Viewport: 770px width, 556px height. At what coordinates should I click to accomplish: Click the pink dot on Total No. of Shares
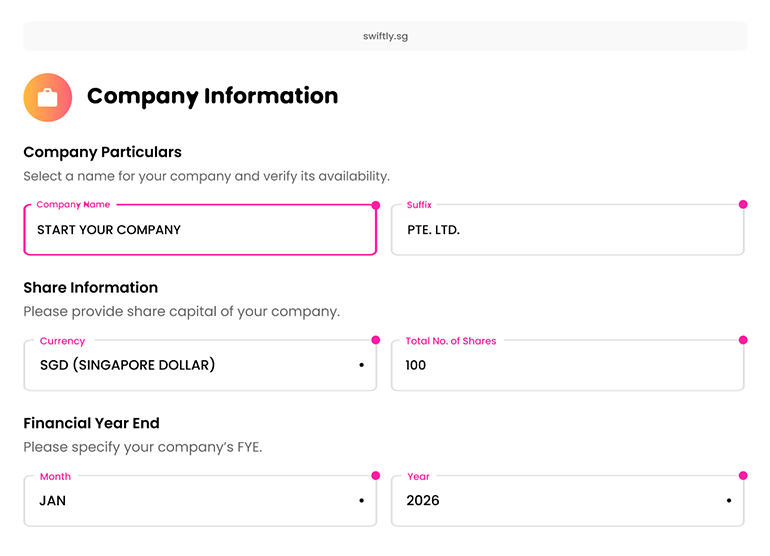(x=743, y=340)
